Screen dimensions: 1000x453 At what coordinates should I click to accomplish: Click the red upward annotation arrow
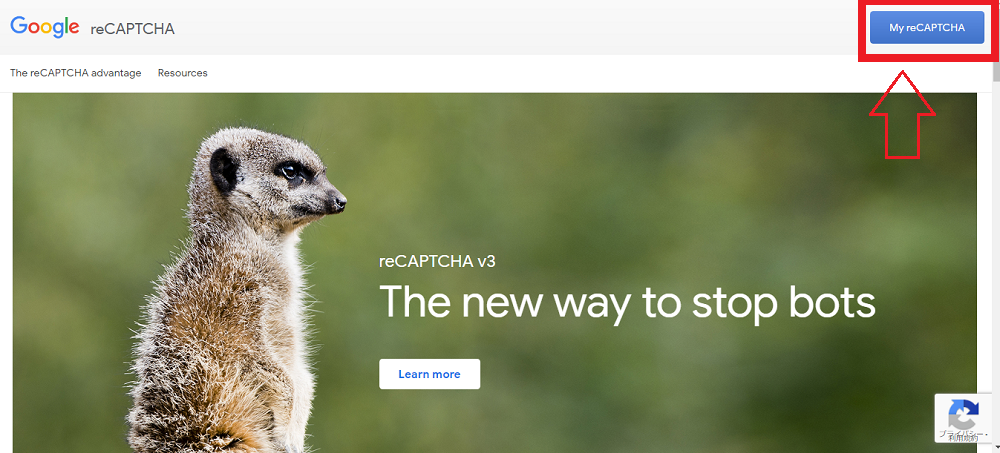[x=902, y=114]
